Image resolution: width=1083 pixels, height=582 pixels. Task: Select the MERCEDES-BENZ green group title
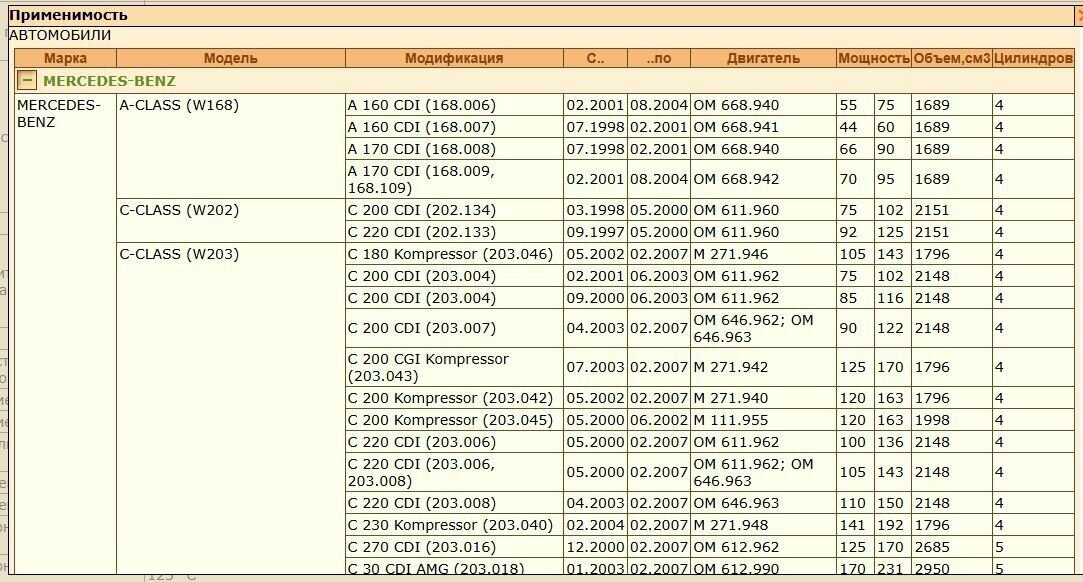109,81
